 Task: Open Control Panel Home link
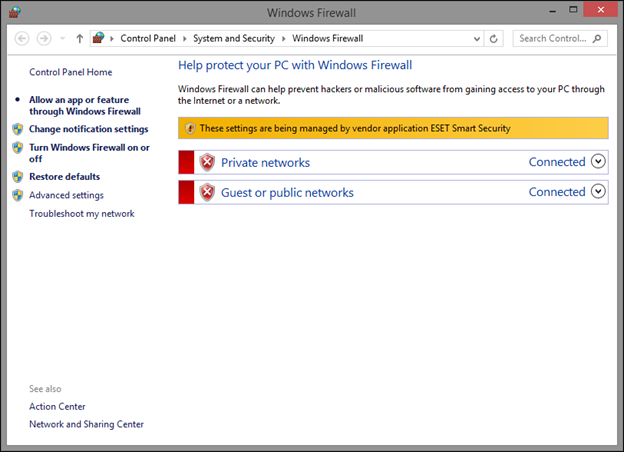70,72
